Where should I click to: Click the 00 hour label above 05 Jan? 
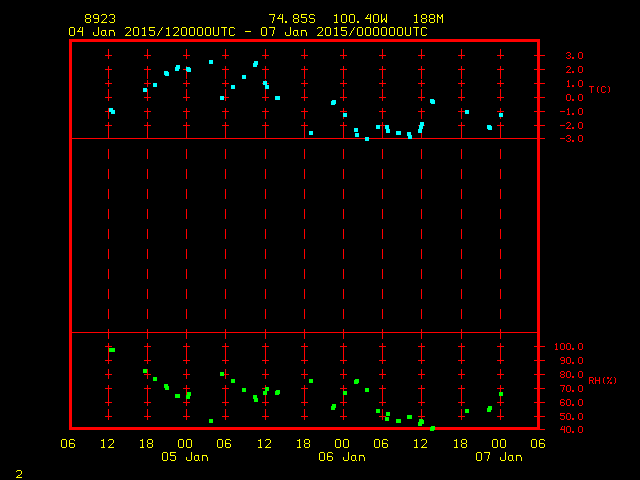[185, 444]
